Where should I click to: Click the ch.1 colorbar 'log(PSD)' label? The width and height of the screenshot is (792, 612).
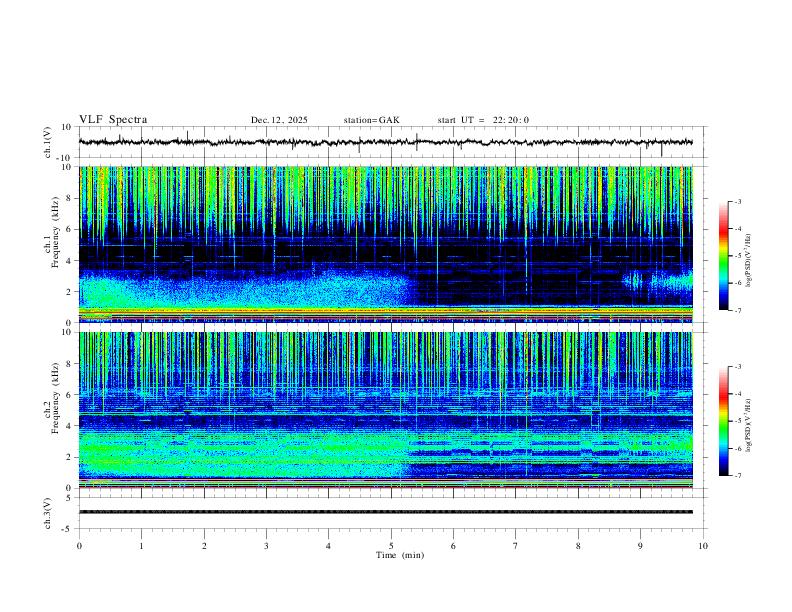[748, 261]
